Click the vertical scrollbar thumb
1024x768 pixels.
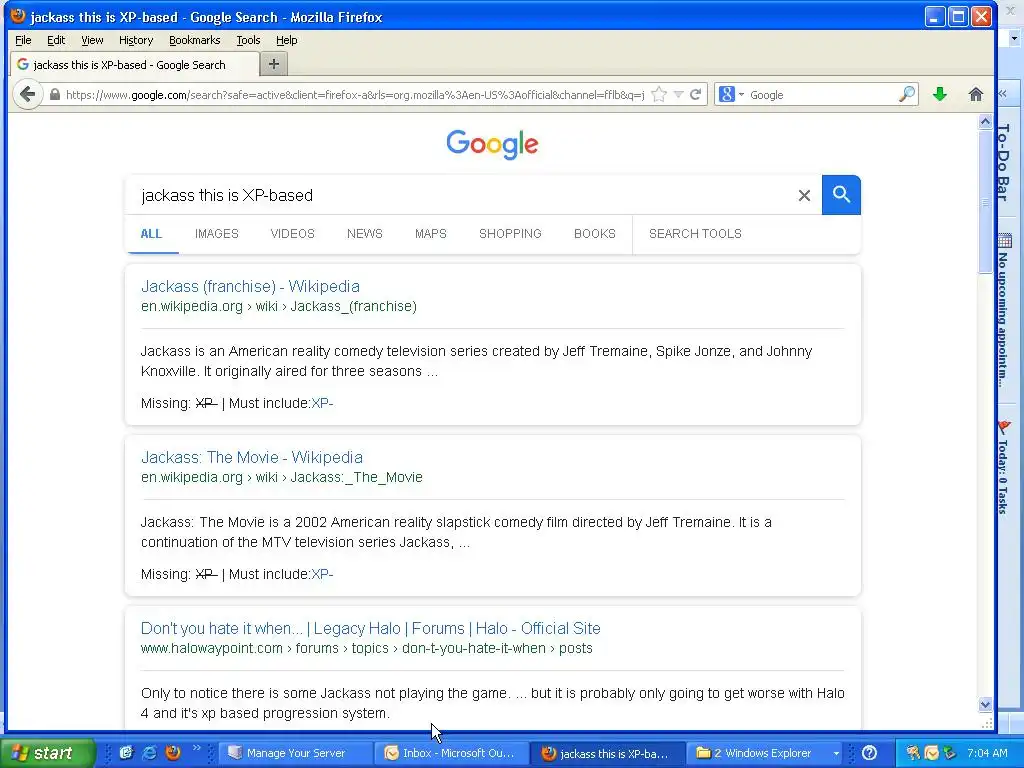click(x=985, y=201)
